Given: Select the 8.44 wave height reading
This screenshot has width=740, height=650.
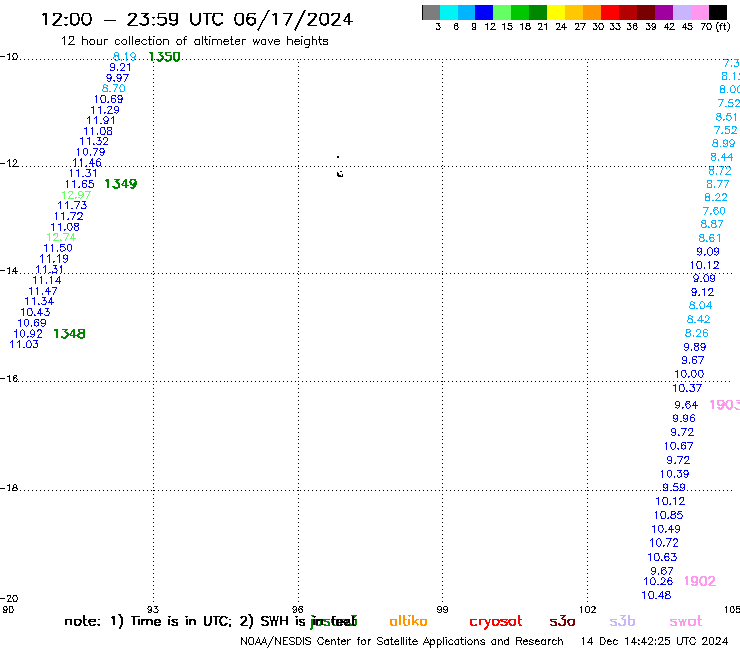Looking at the screenshot, I should (722, 157).
